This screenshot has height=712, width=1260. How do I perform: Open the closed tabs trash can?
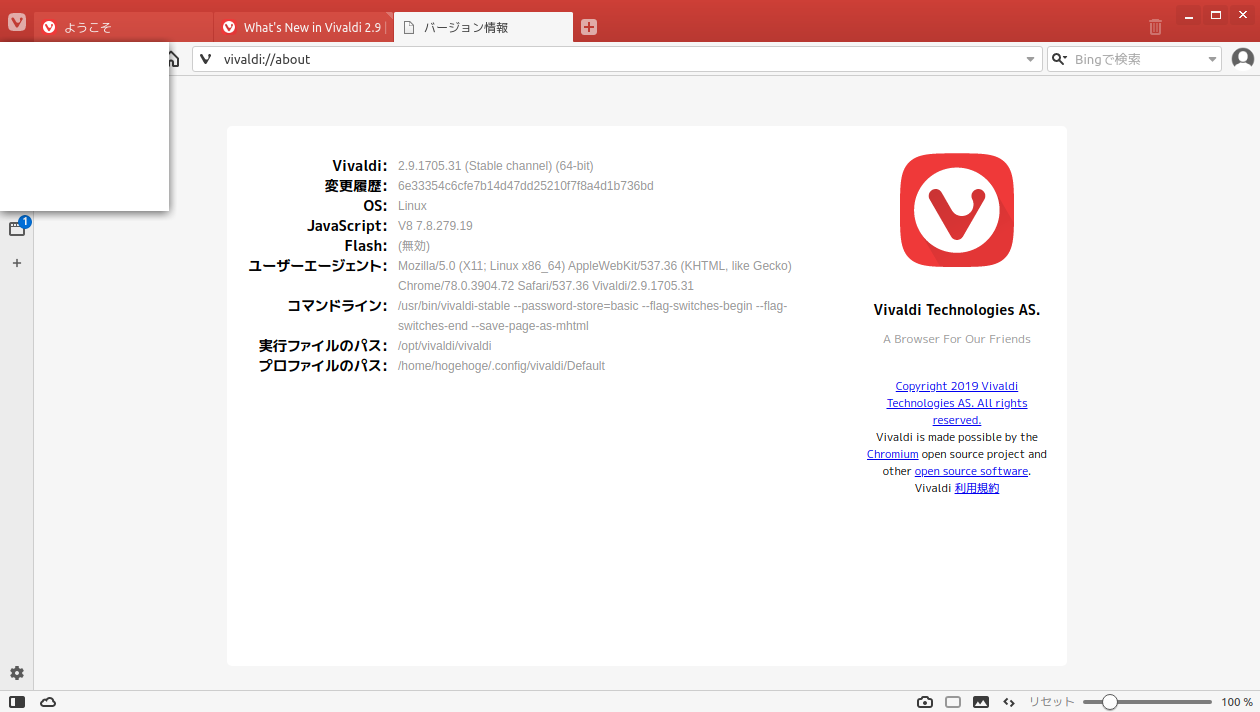click(x=1155, y=27)
